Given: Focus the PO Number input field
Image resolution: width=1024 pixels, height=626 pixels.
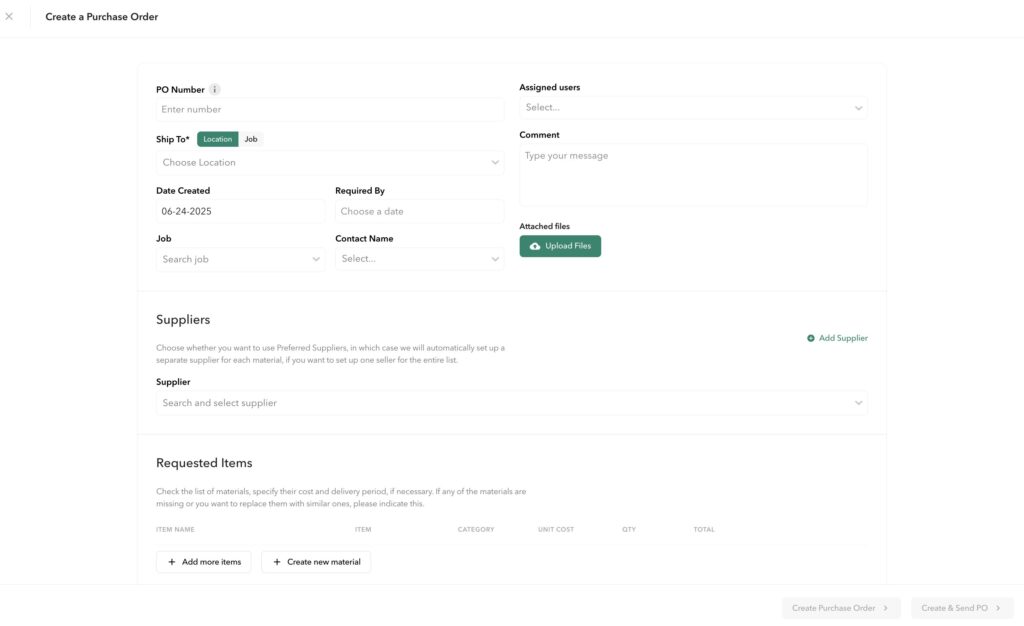Looking at the screenshot, I should (x=330, y=110).
